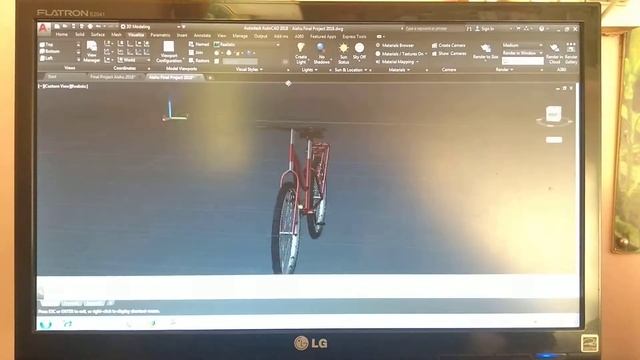
Task: Expand the Render panel
Action: [x=504, y=69]
